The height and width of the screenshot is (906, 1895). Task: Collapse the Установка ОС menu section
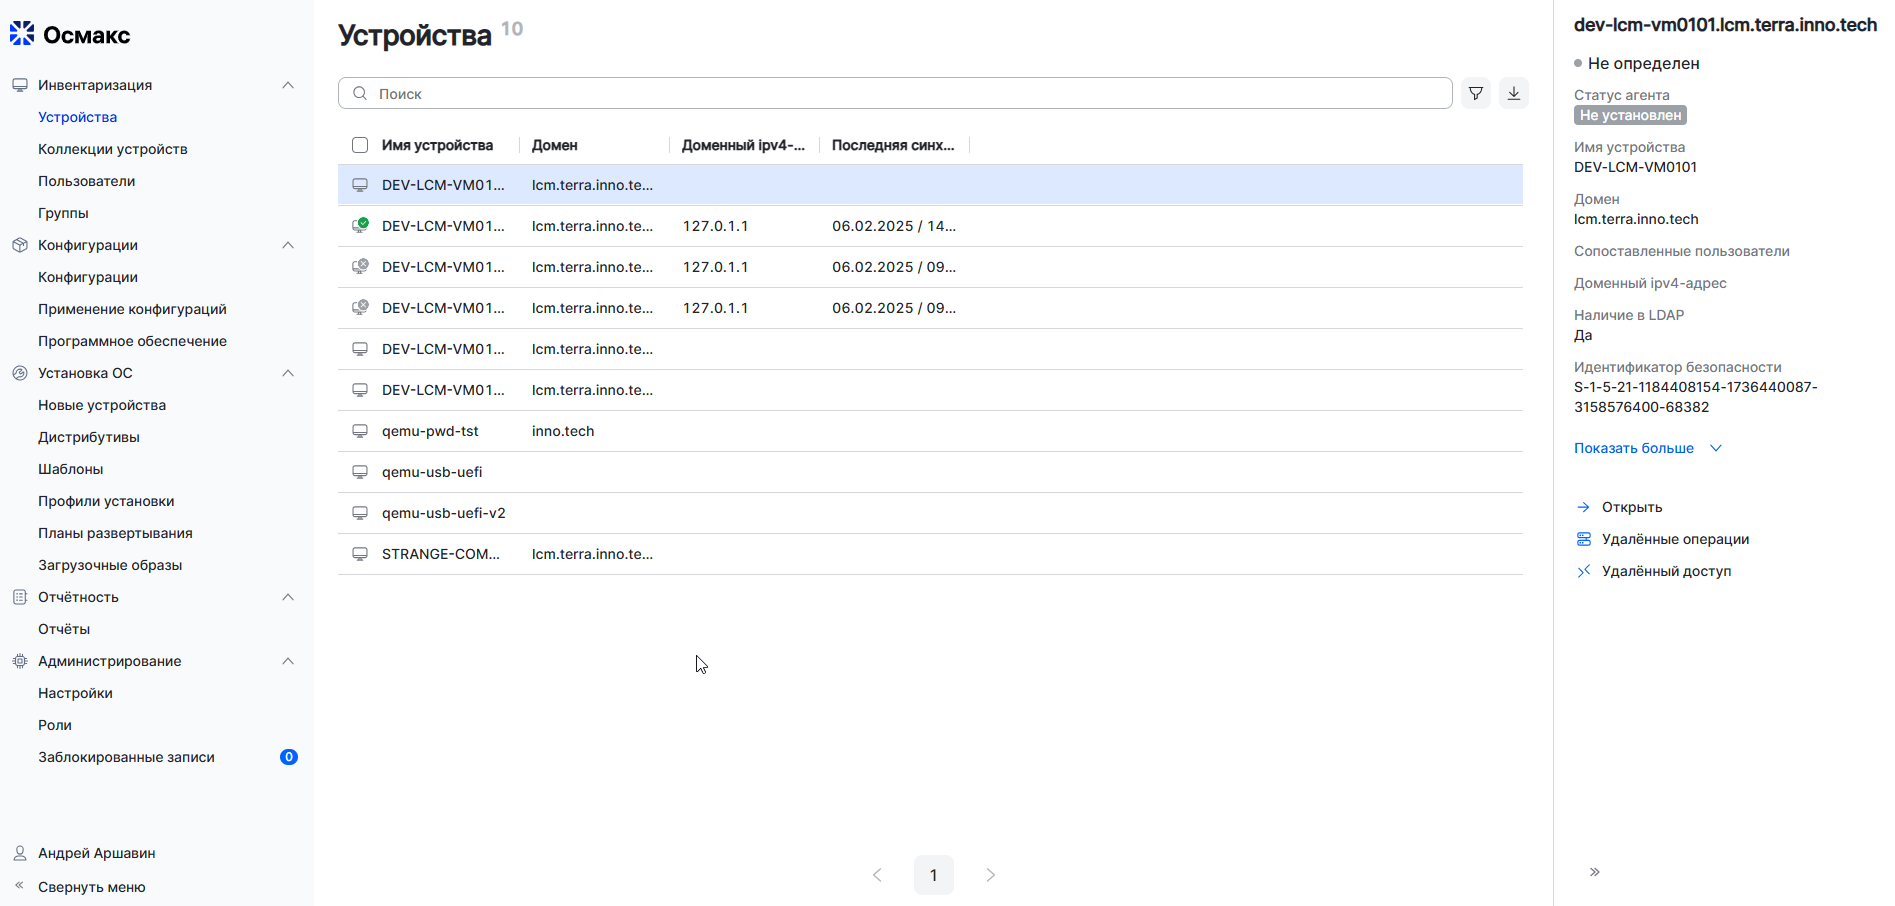[x=288, y=373]
